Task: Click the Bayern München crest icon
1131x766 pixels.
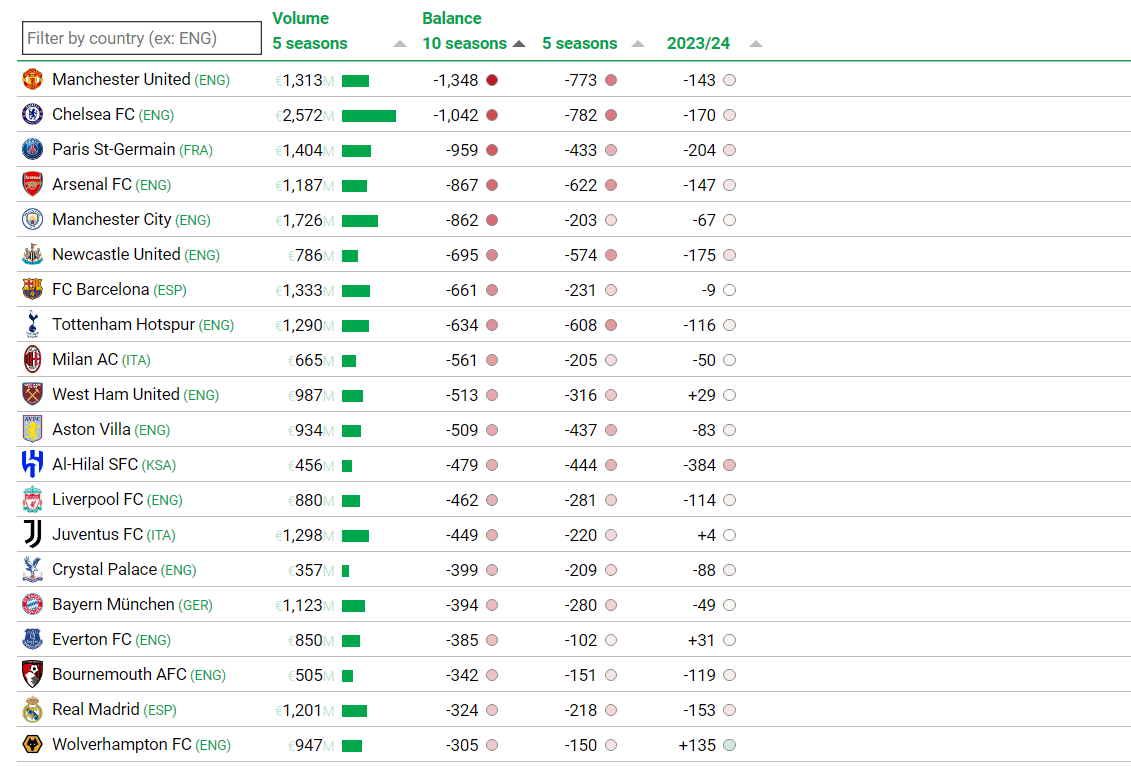Action: tap(32, 605)
